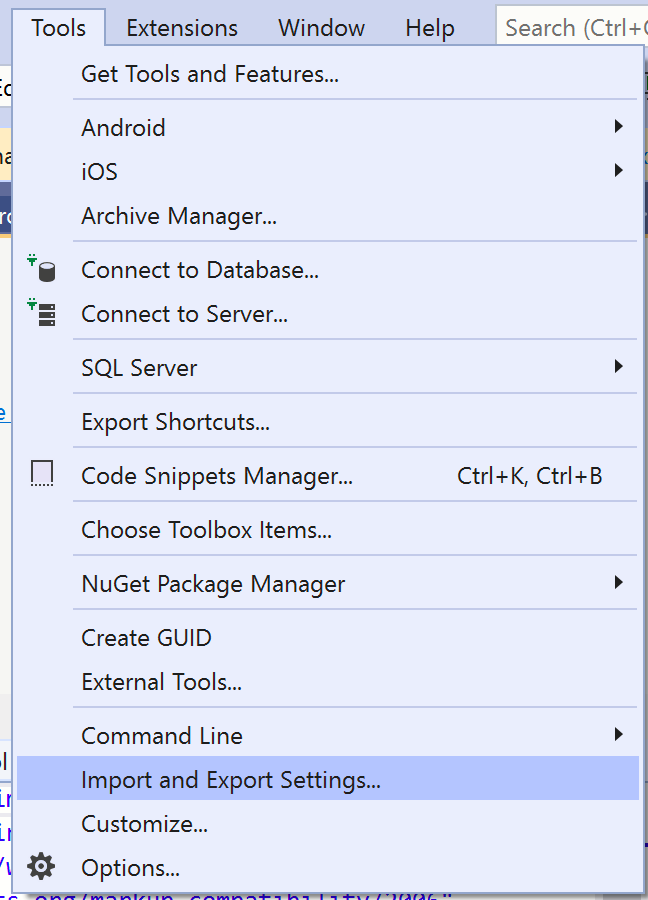Click the Ctrl+K, Ctrl+B shortcut text
The height and width of the screenshot is (900, 648).
529,476
